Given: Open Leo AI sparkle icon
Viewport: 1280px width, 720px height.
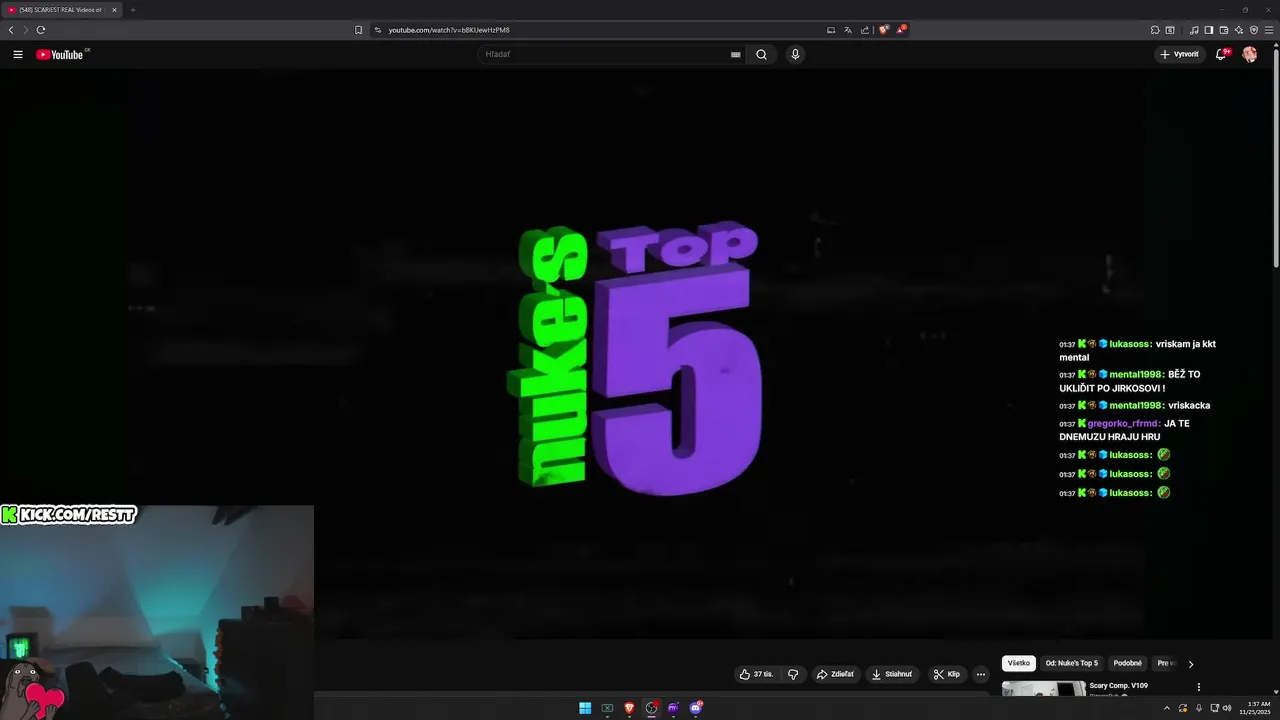Looking at the screenshot, I should click(x=1239, y=30).
